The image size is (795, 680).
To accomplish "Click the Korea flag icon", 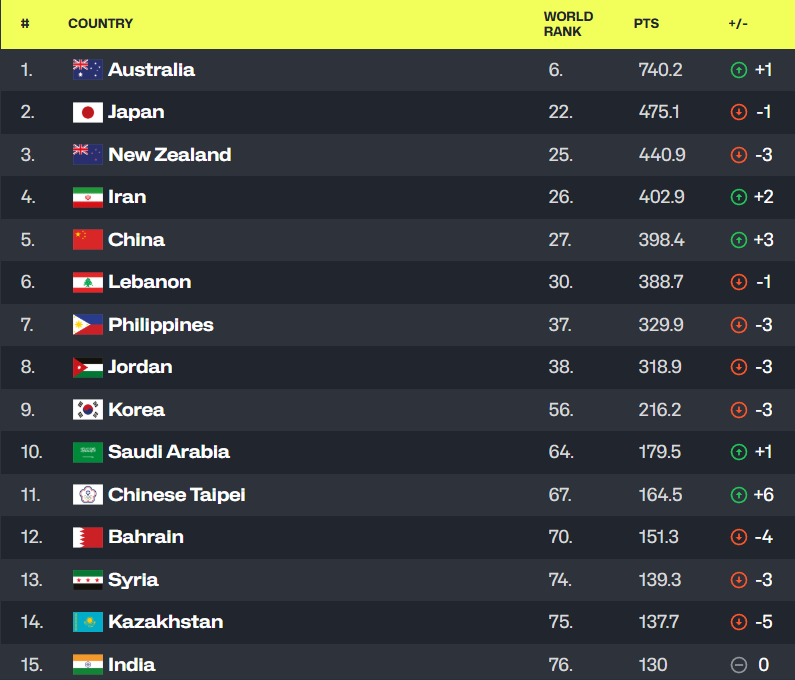I will tap(88, 410).
